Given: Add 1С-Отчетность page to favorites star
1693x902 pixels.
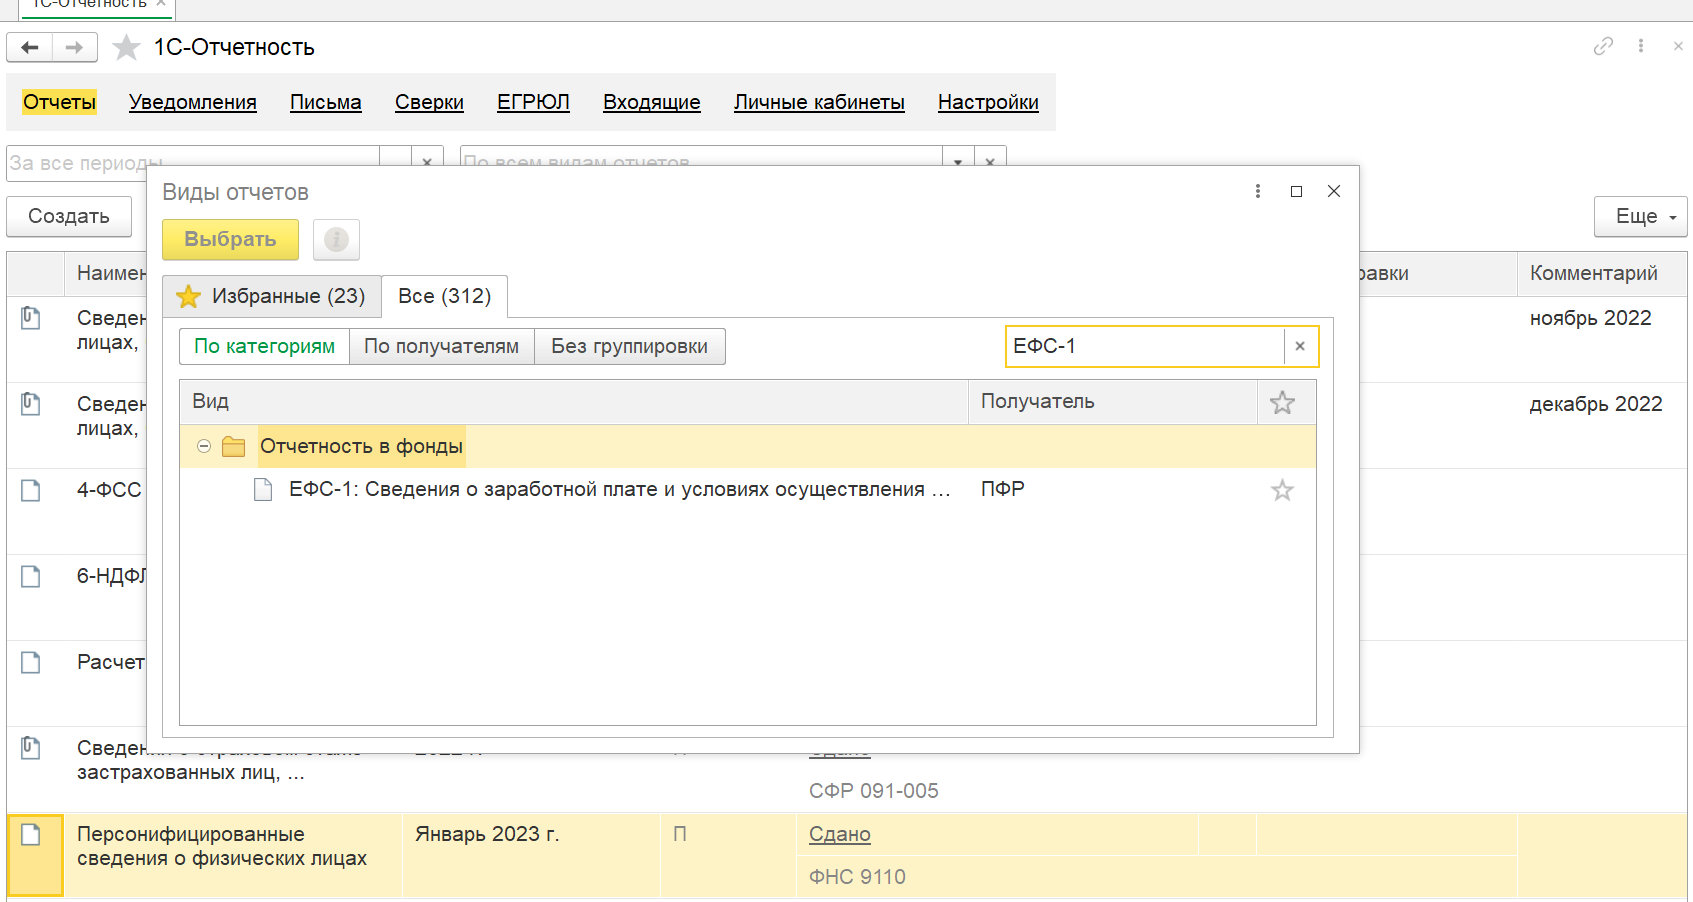Looking at the screenshot, I should tap(126, 47).
